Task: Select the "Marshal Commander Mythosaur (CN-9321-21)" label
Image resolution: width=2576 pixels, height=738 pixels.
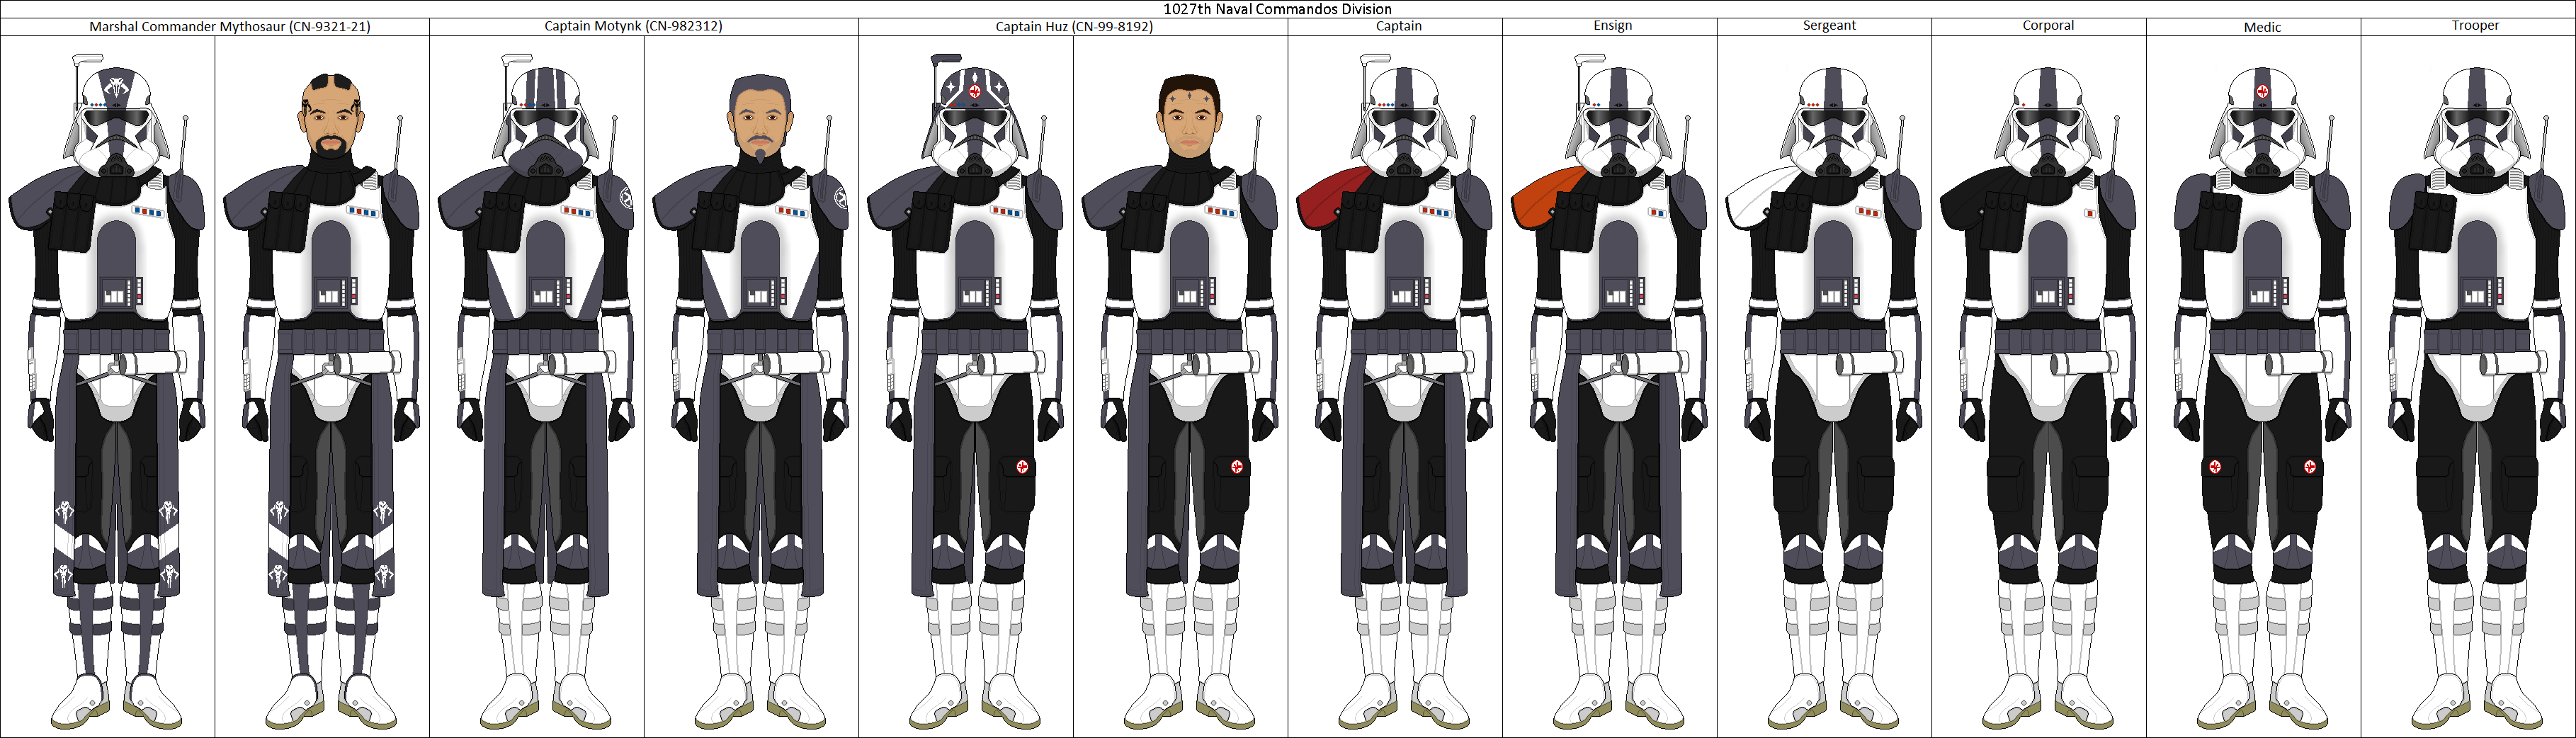Action: 230,27
